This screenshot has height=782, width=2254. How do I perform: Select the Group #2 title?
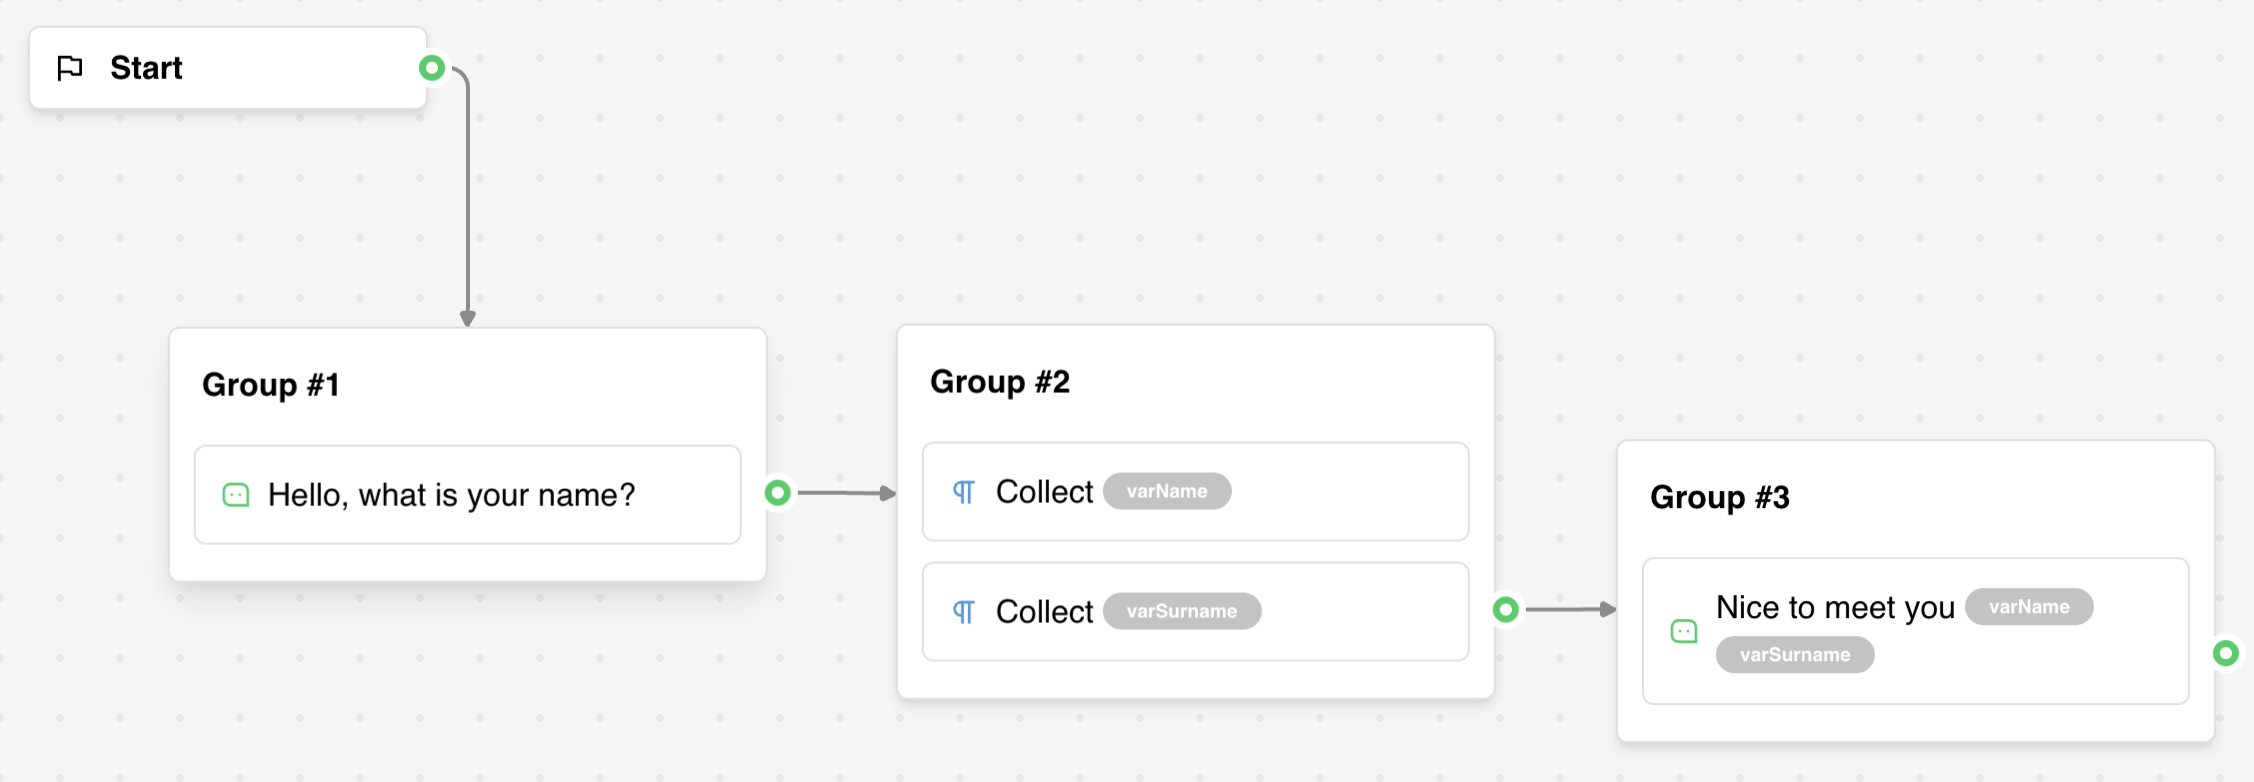pos(1000,382)
